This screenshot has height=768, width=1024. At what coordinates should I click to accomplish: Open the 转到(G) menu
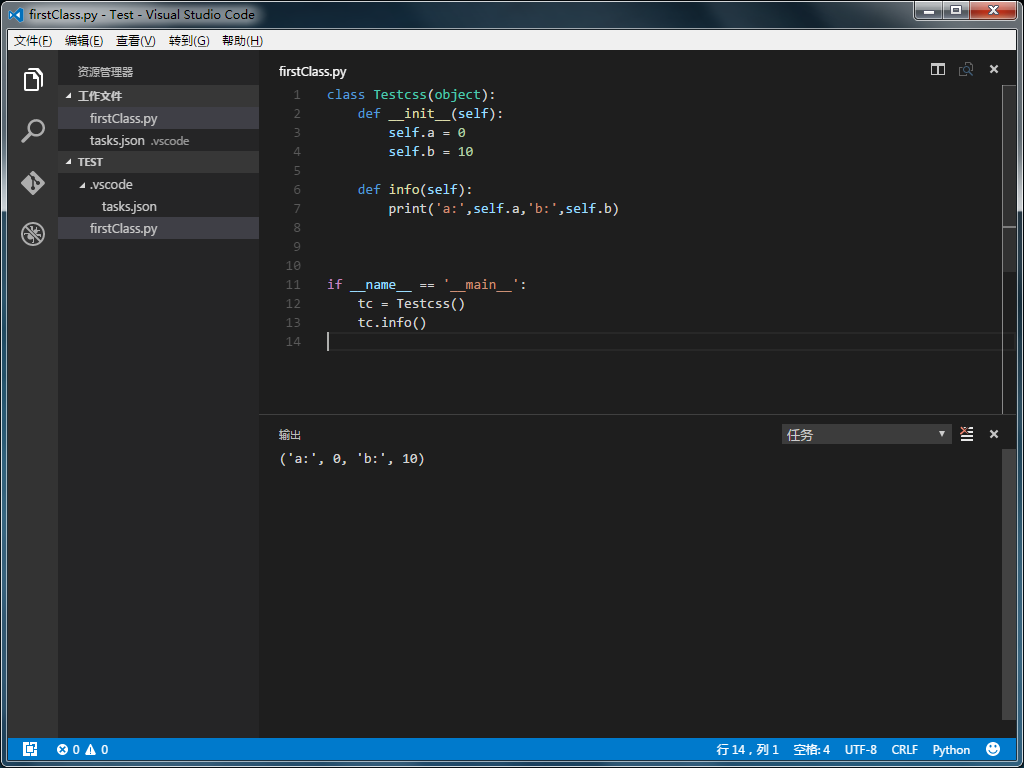tap(189, 40)
